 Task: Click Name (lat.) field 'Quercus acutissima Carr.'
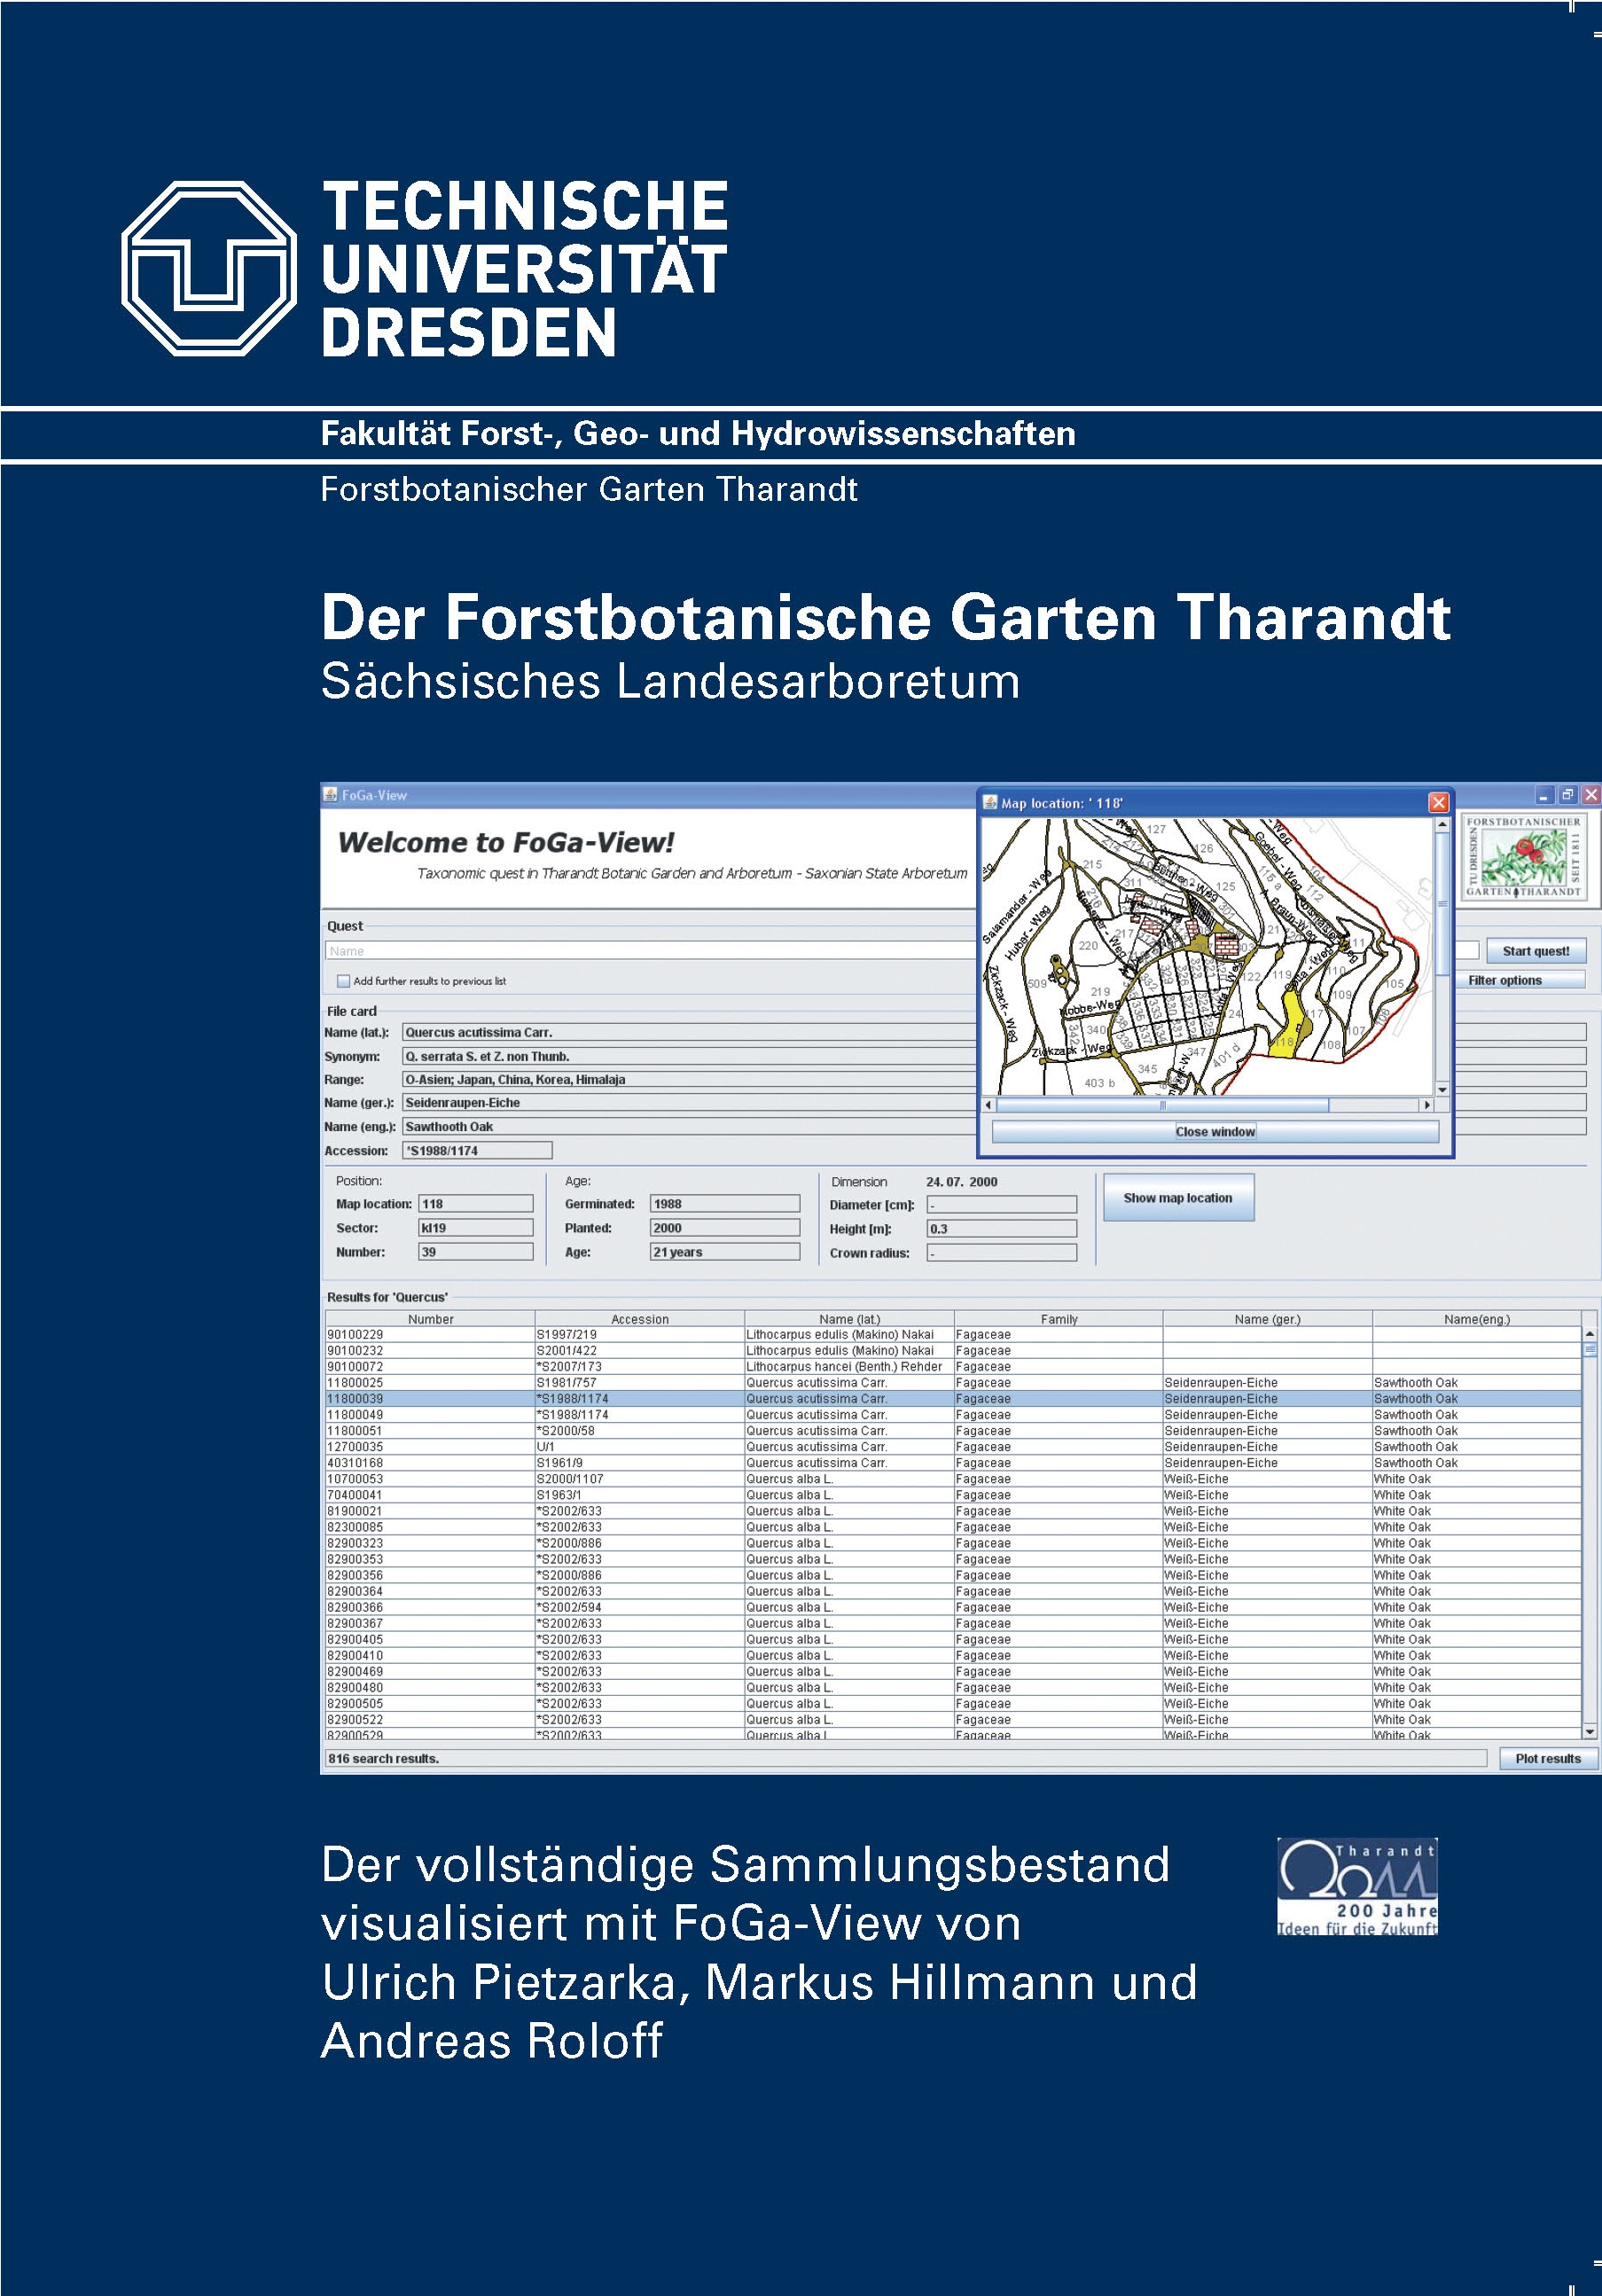pos(689,1032)
